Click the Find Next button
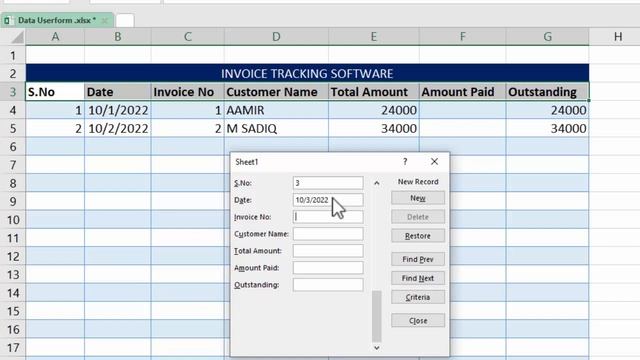 click(418, 278)
